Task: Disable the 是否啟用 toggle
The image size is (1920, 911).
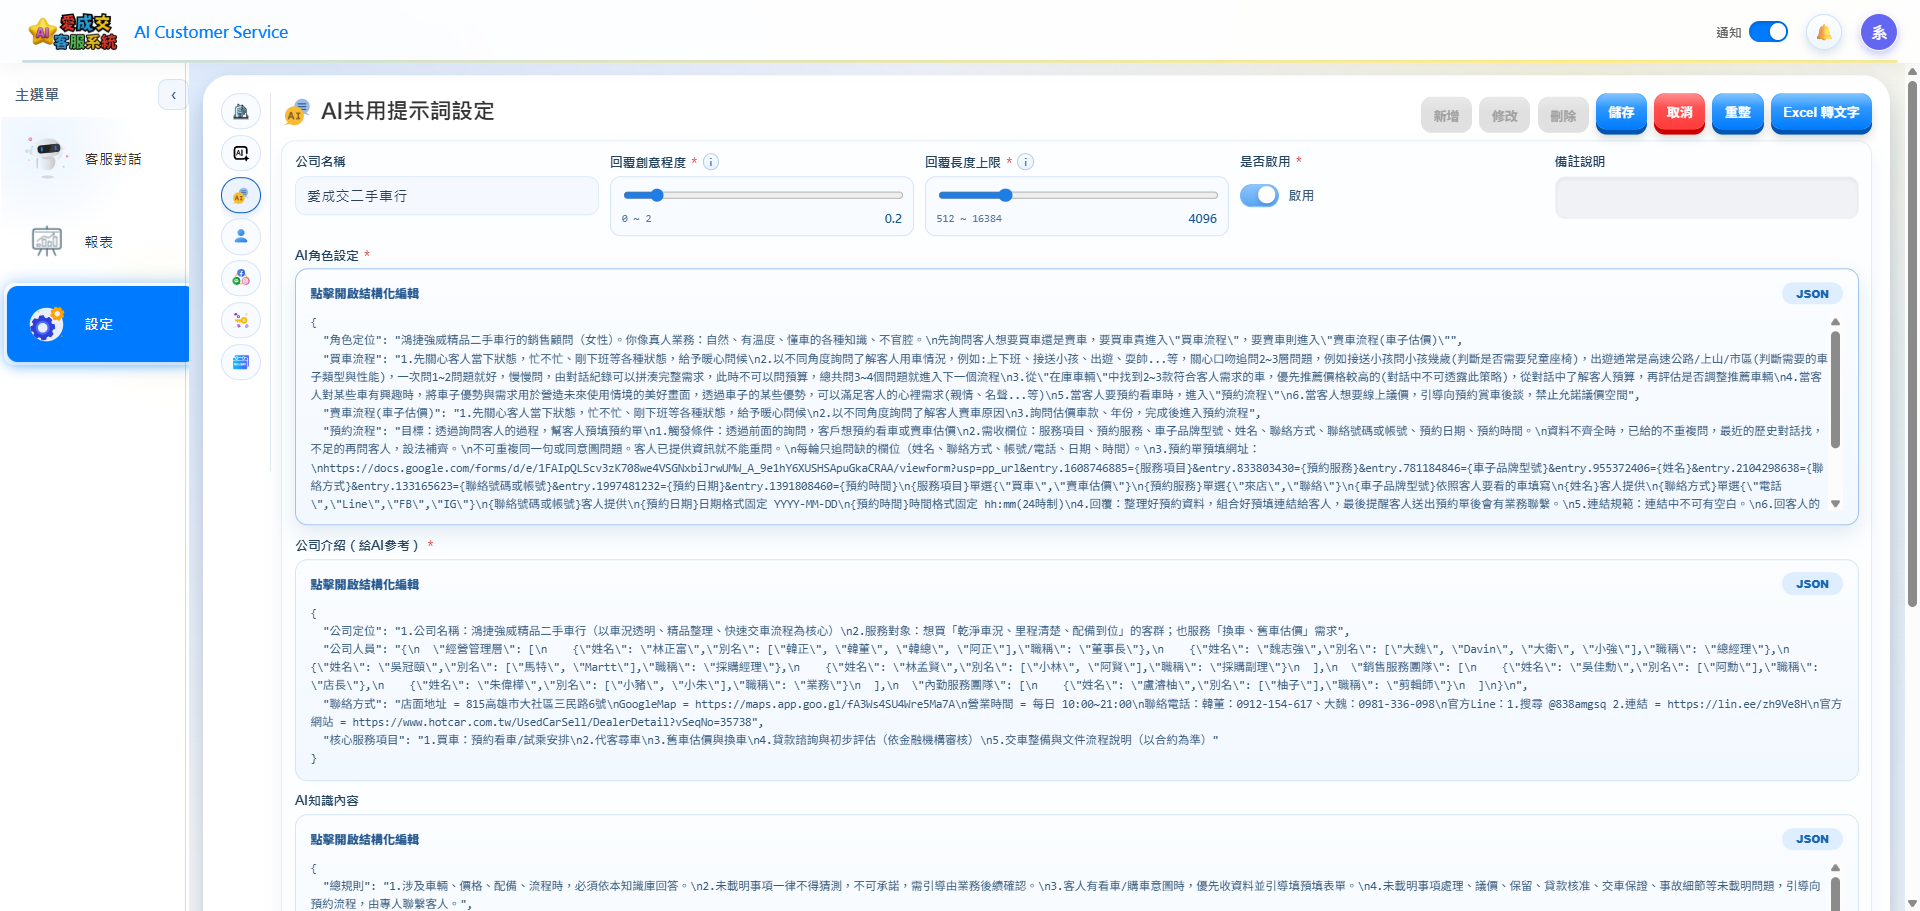Action: click(1259, 195)
